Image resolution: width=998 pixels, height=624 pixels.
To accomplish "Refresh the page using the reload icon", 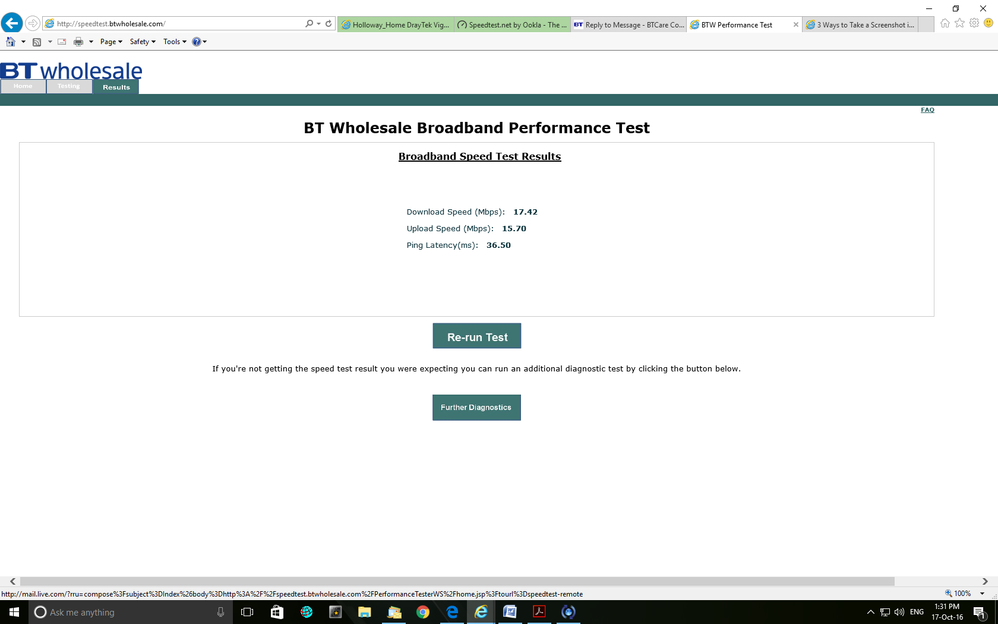I will click(328, 24).
